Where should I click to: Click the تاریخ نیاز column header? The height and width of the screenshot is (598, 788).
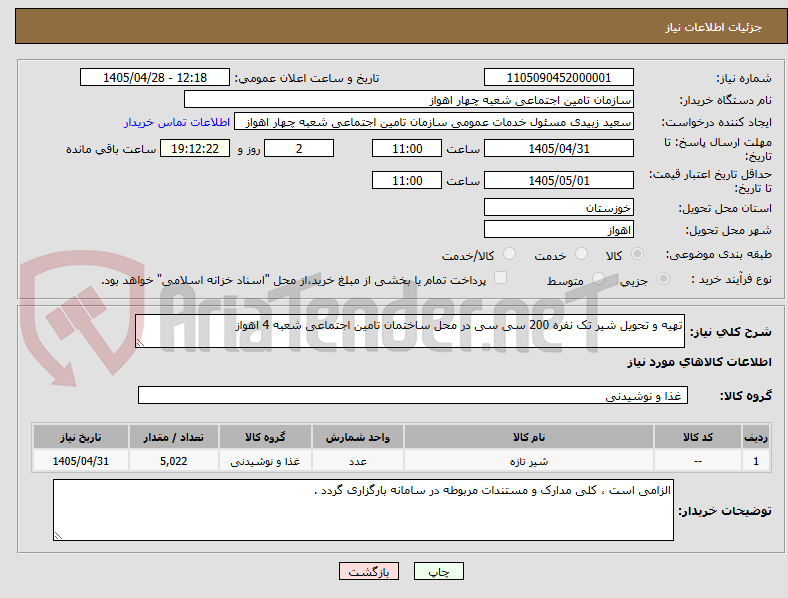(x=81, y=437)
